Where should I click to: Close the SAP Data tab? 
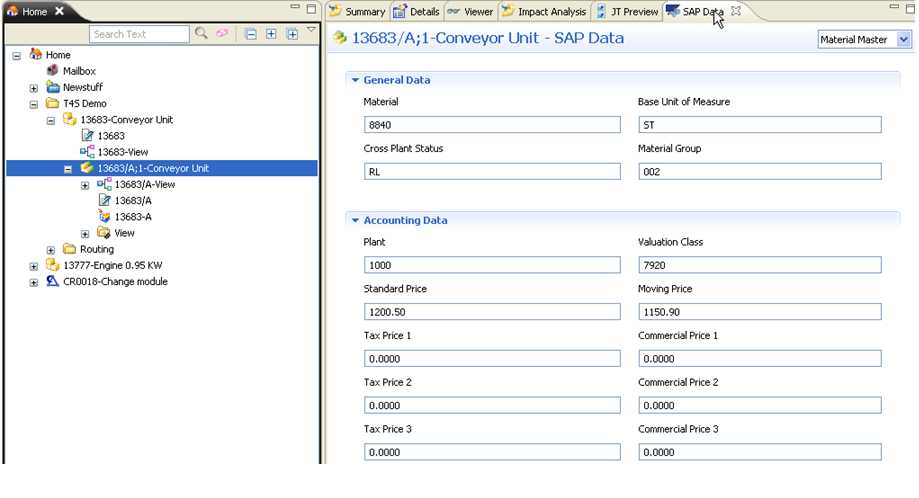click(736, 11)
